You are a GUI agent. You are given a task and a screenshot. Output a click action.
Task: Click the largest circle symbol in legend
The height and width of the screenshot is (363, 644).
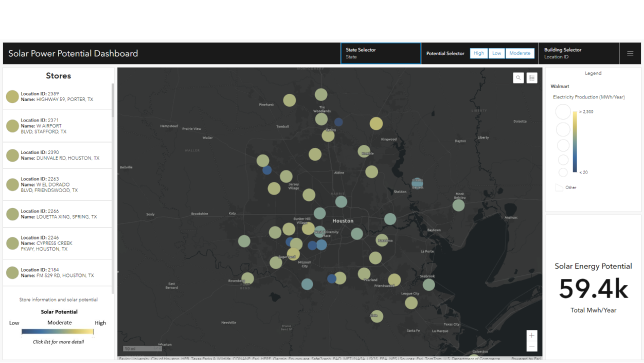point(563,112)
